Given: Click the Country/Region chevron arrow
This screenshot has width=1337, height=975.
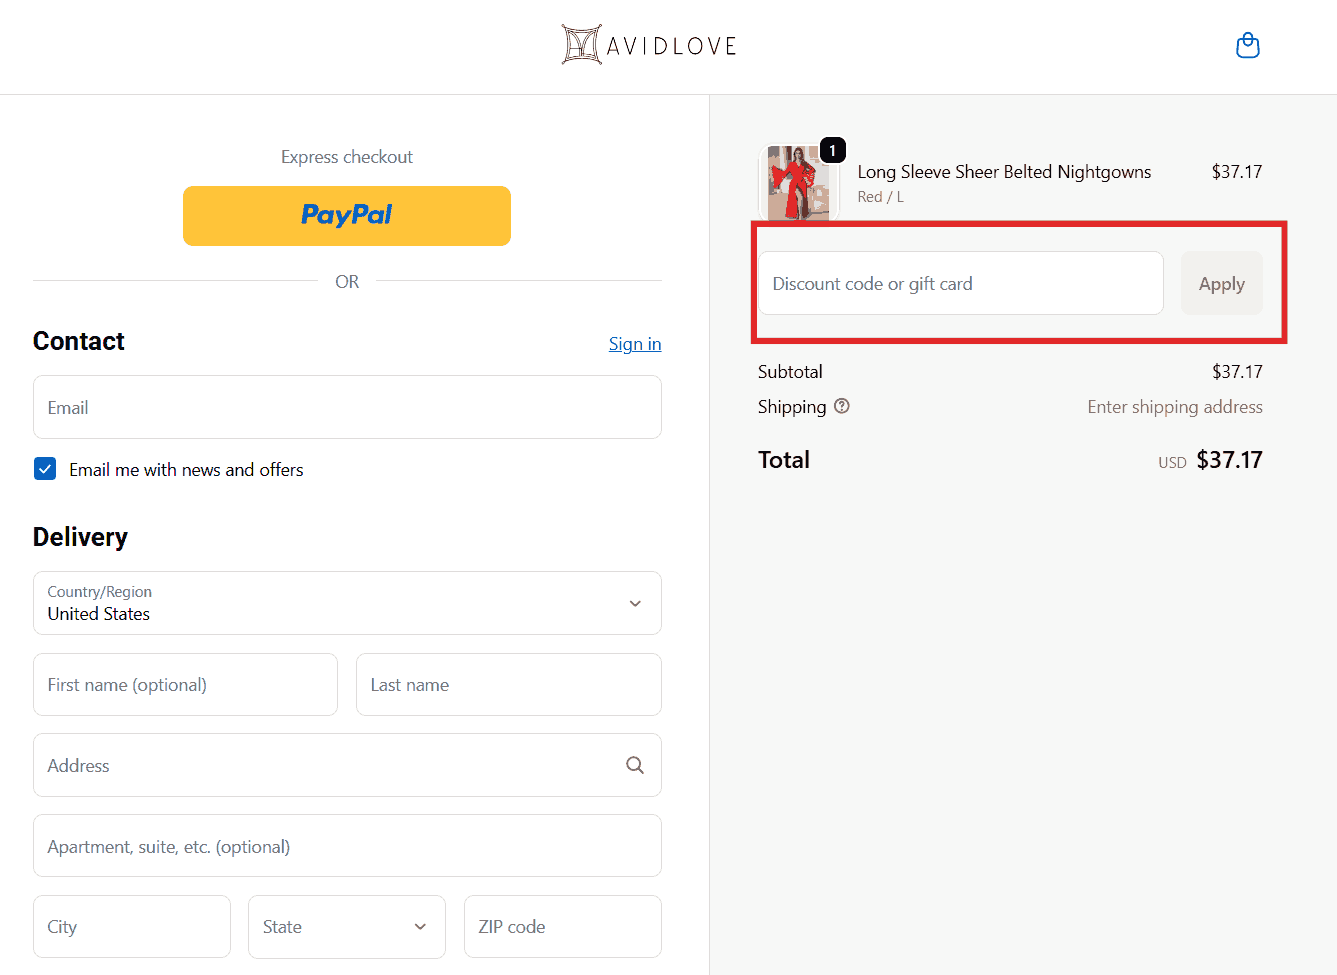Looking at the screenshot, I should (x=635, y=603).
